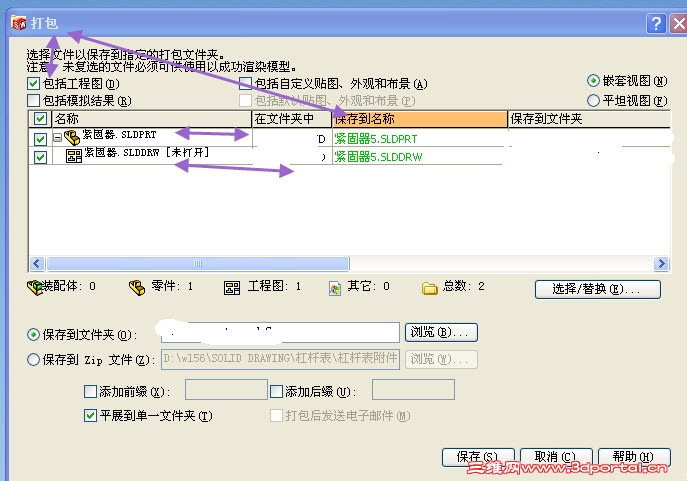Enable 包括模拟结果 checkbox
Image resolution: width=687 pixels, height=481 pixels.
coord(34,101)
